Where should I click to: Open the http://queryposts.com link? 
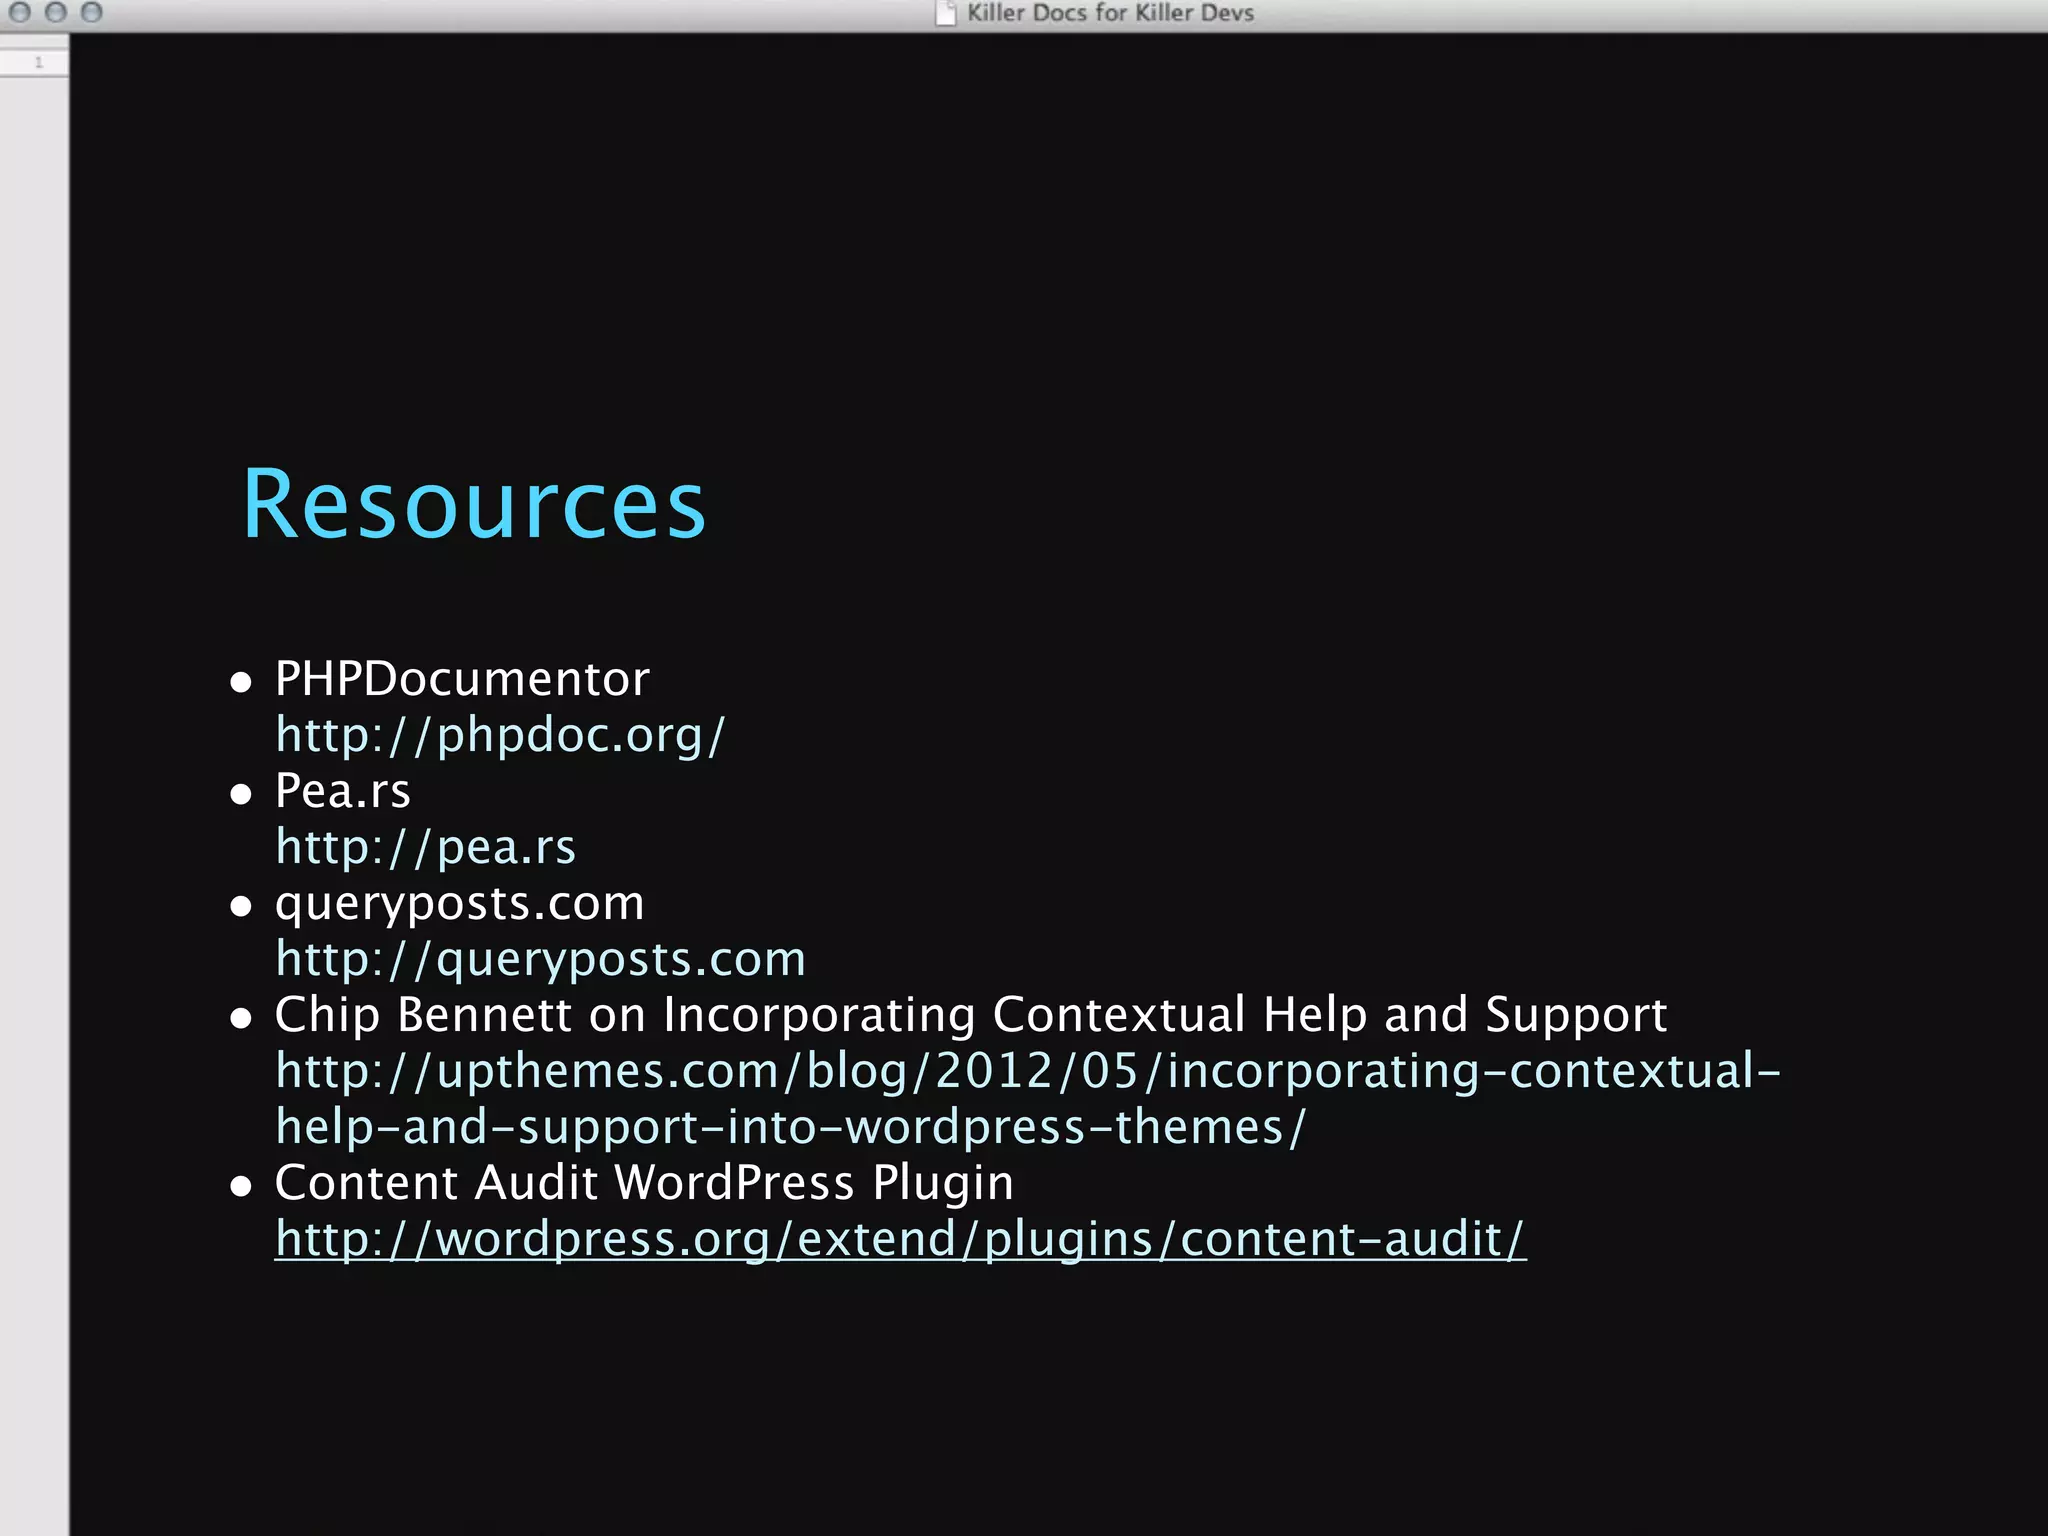point(540,960)
